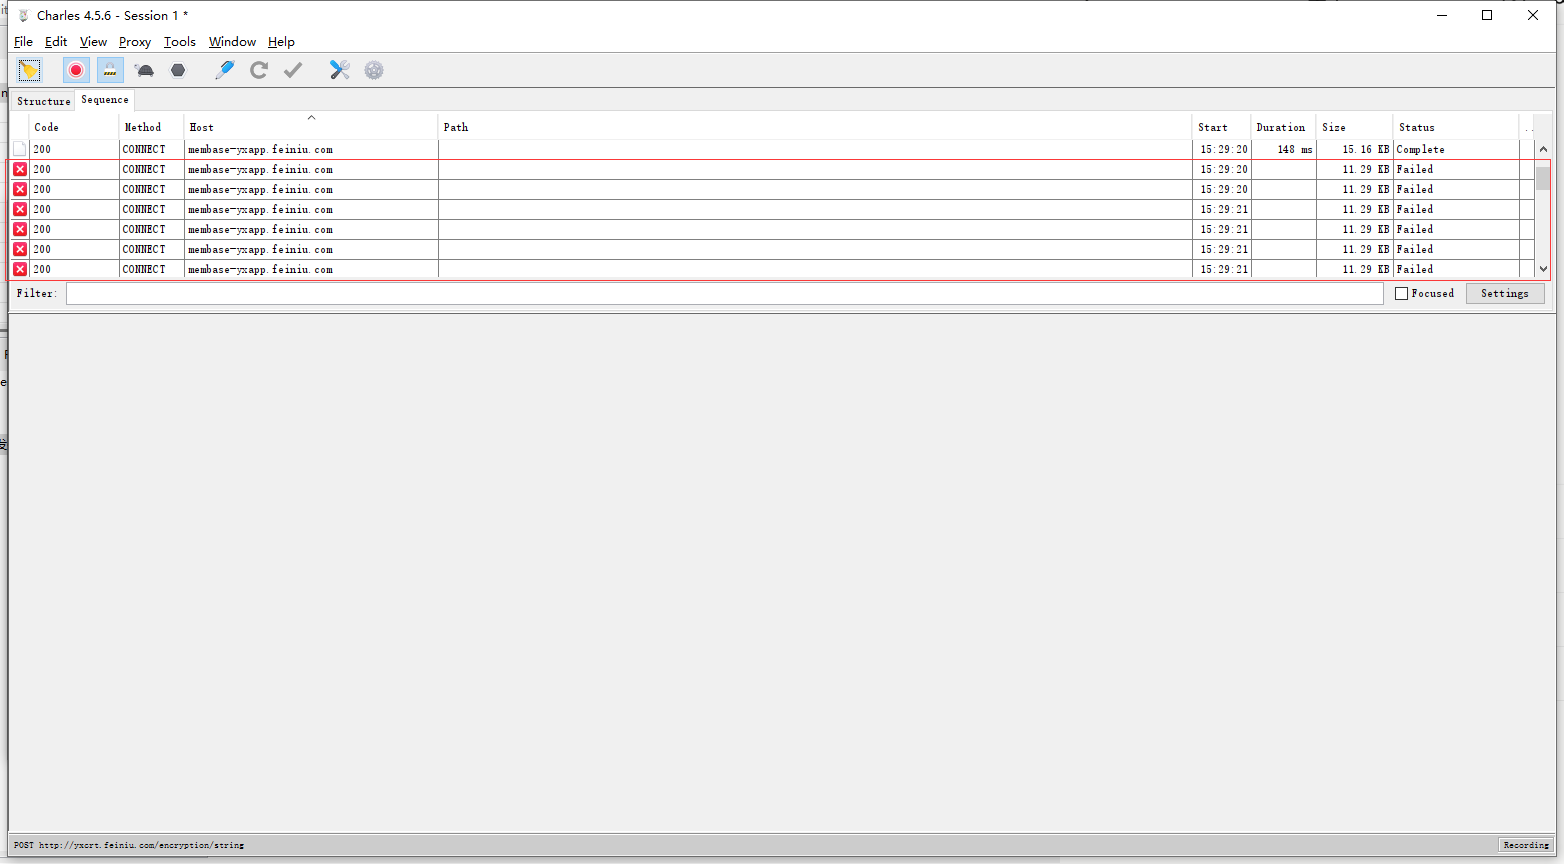The width and height of the screenshot is (1564, 864).
Task: Validate with the checkmark icon
Action: (293, 70)
